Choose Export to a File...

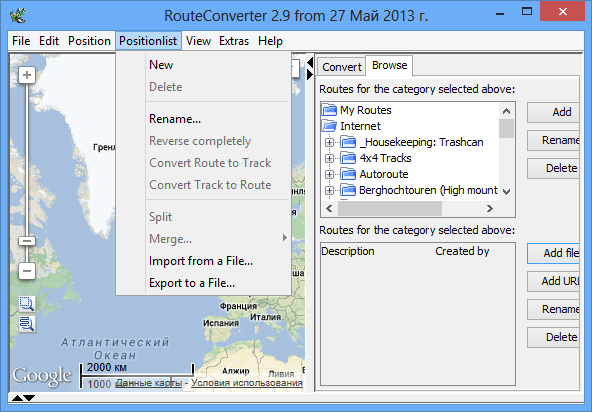pos(204,283)
